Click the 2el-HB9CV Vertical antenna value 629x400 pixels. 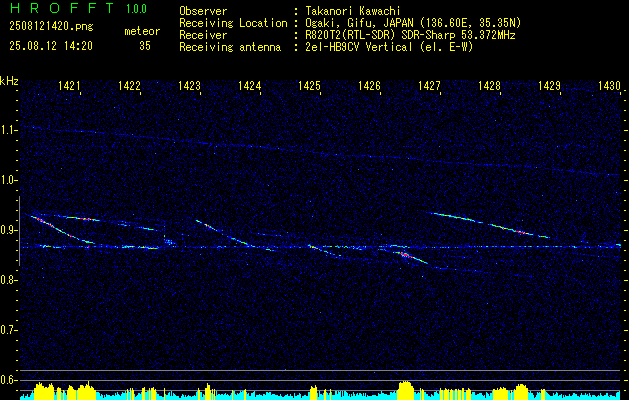[388, 47]
